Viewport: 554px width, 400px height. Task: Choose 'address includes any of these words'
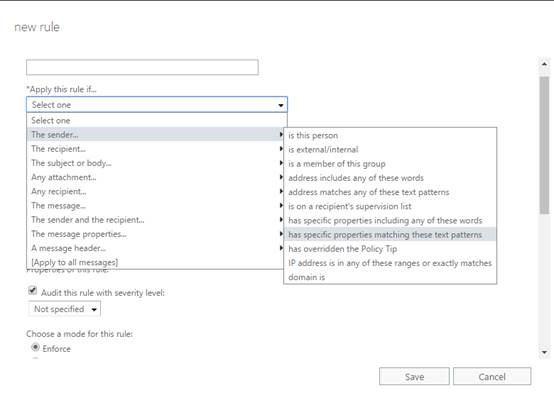(x=390, y=178)
